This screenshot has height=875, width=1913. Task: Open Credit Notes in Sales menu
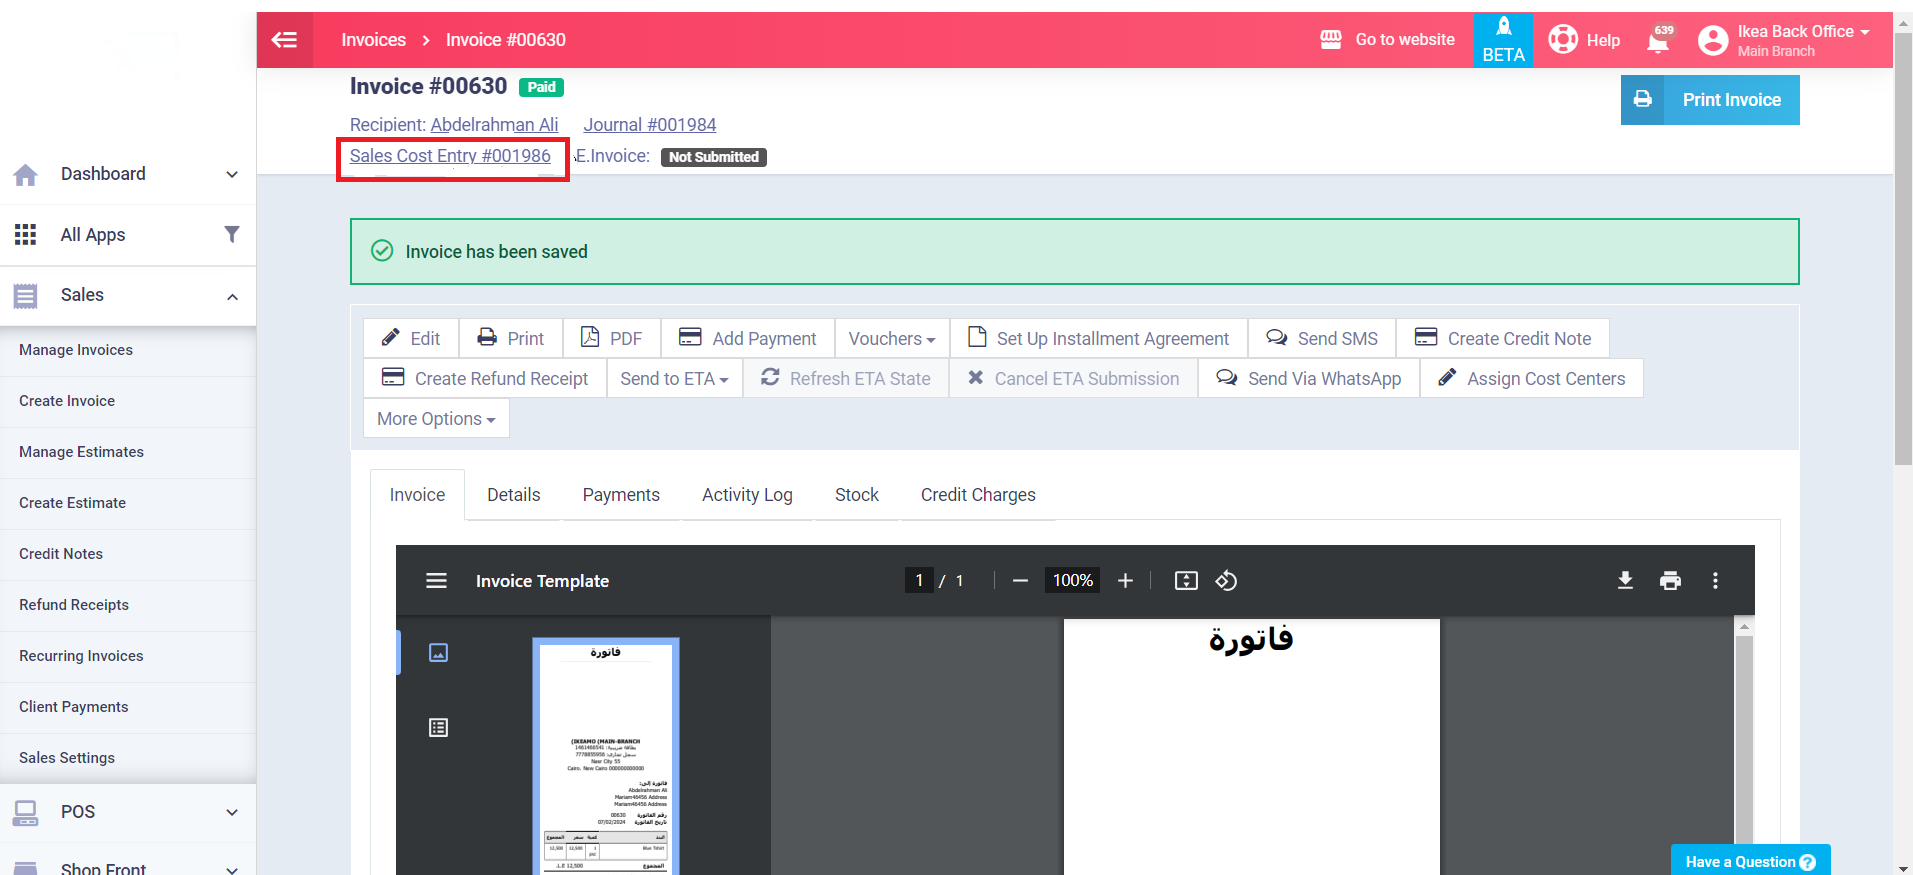click(61, 554)
